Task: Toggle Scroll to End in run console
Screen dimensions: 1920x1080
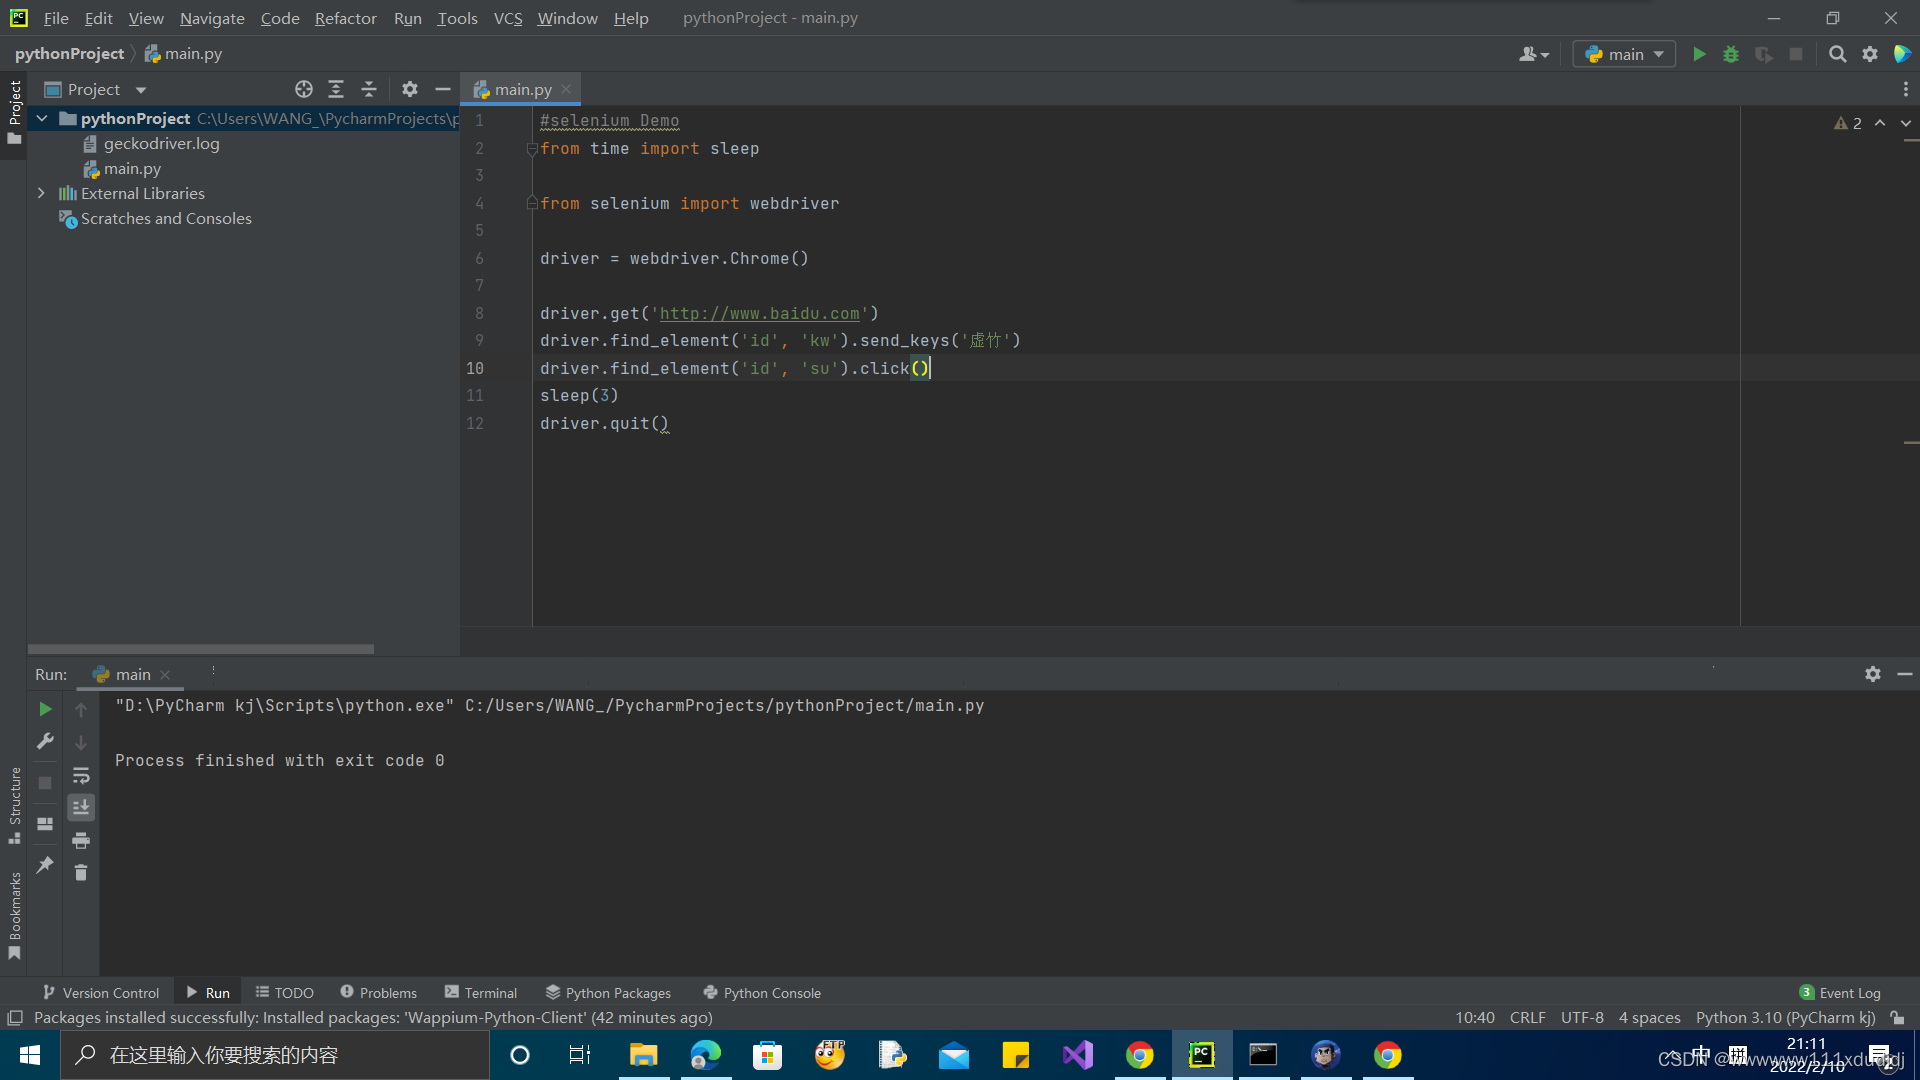Action: point(81,807)
